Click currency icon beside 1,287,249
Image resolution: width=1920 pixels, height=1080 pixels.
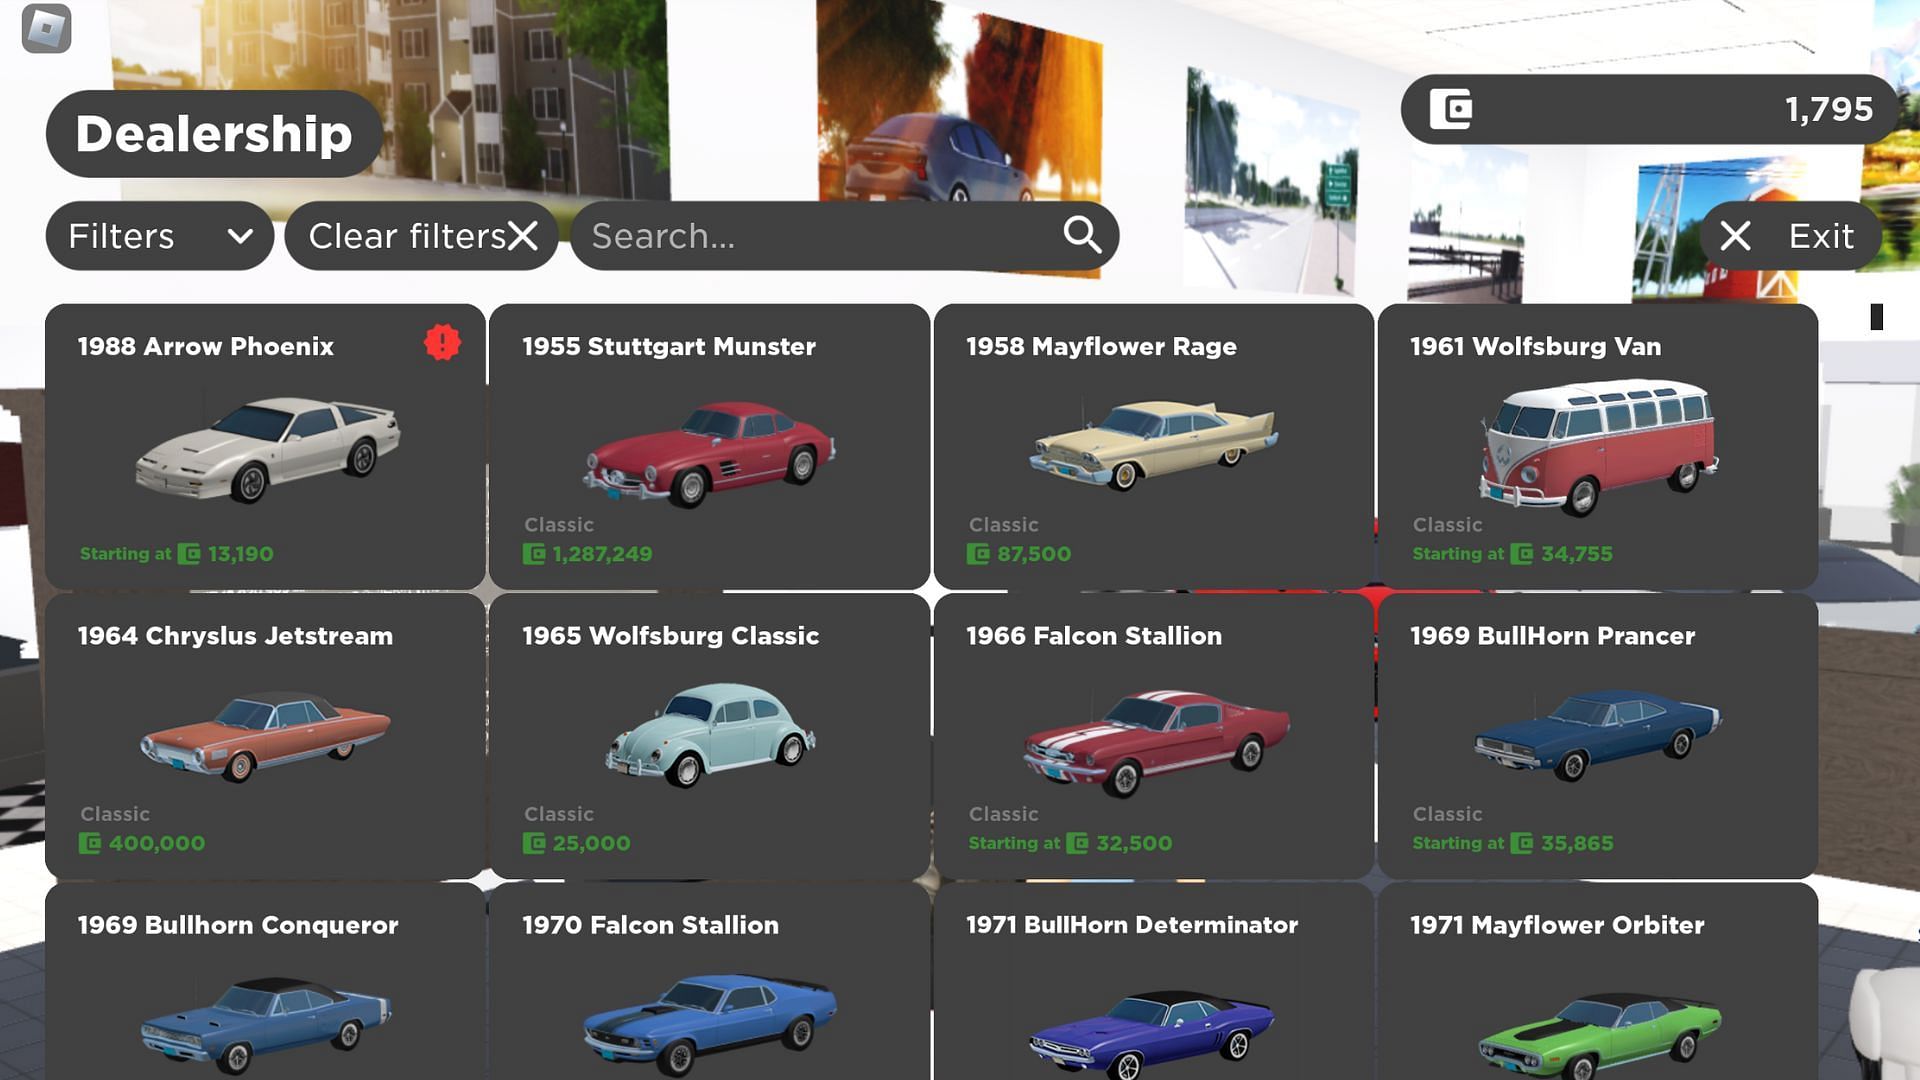[x=534, y=554]
